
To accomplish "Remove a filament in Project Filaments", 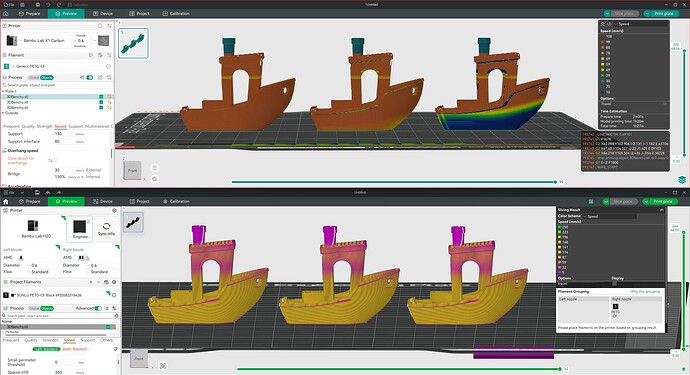I will pos(99,282).
